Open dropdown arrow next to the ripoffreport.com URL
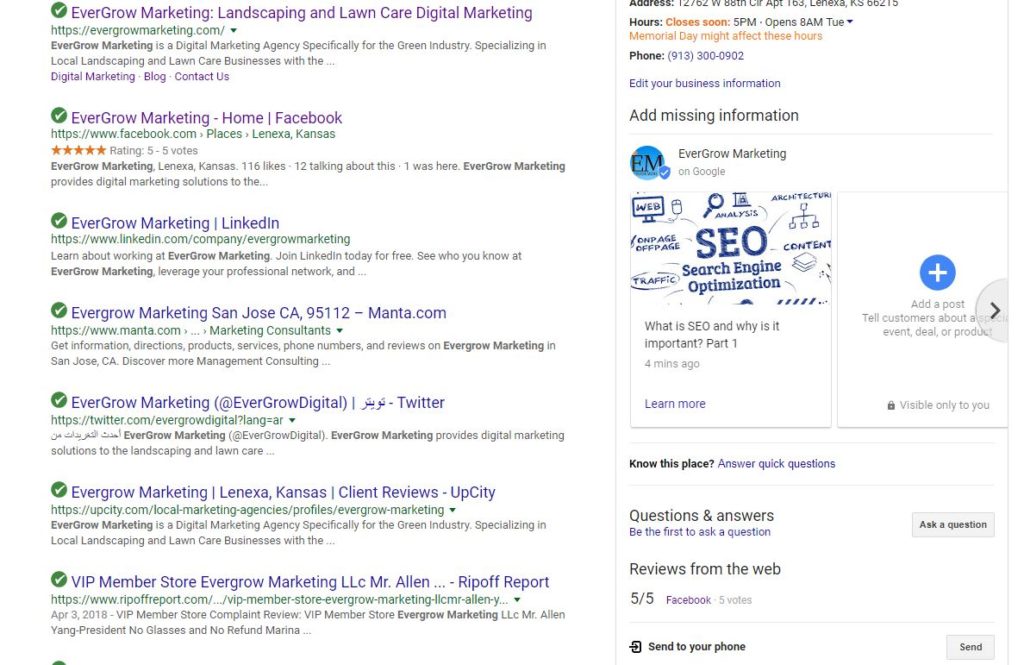This screenshot has width=1024, height=665. (517, 600)
